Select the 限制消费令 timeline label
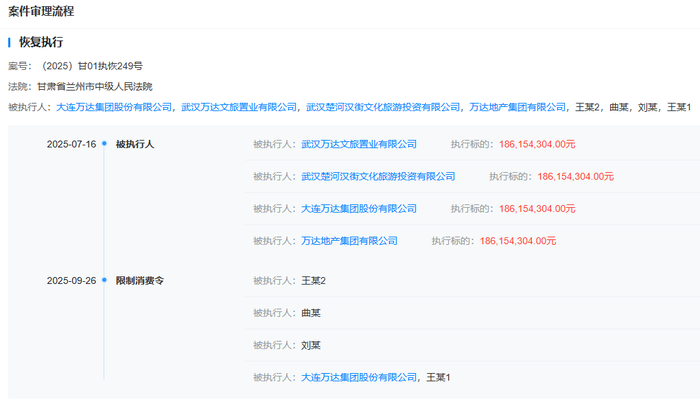 coord(140,281)
